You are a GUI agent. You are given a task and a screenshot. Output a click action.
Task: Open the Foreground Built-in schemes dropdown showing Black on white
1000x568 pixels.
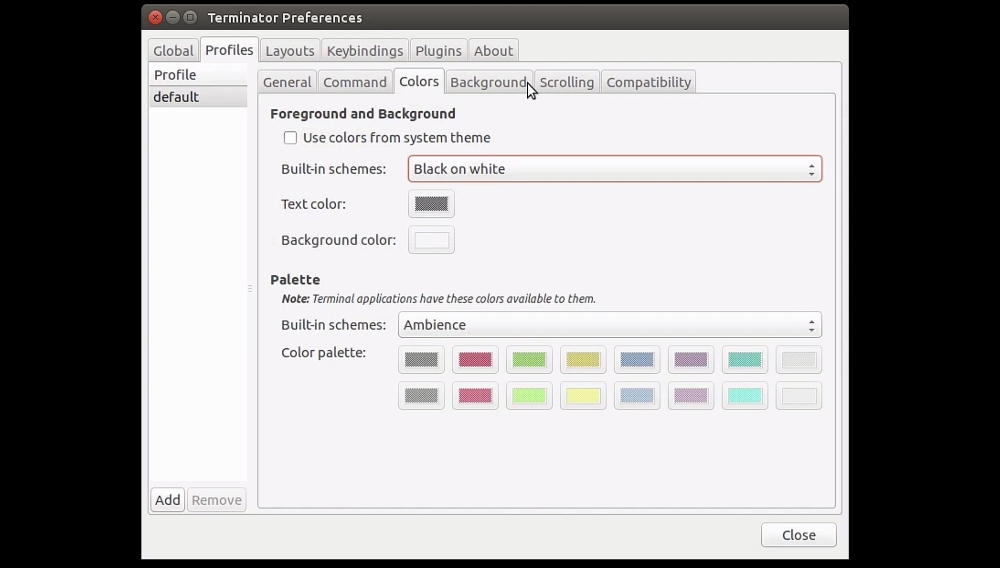click(x=615, y=169)
